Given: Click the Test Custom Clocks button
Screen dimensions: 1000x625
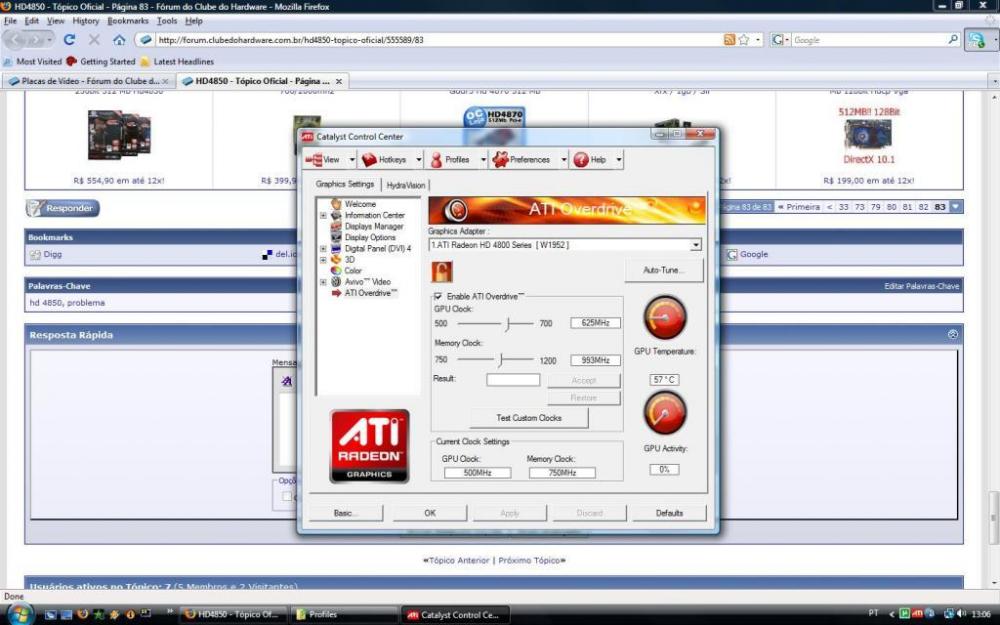Looking at the screenshot, I should pyautogui.click(x=529, y=418).
